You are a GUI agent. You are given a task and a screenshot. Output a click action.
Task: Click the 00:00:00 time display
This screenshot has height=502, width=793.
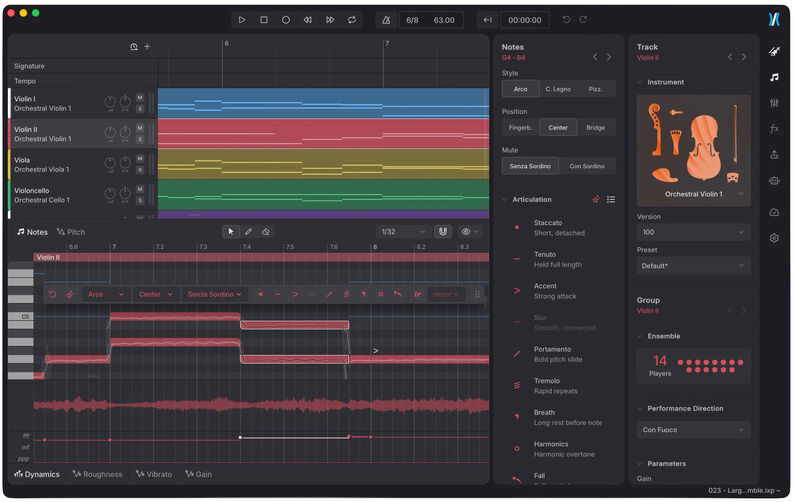click(x=524, y=20)
